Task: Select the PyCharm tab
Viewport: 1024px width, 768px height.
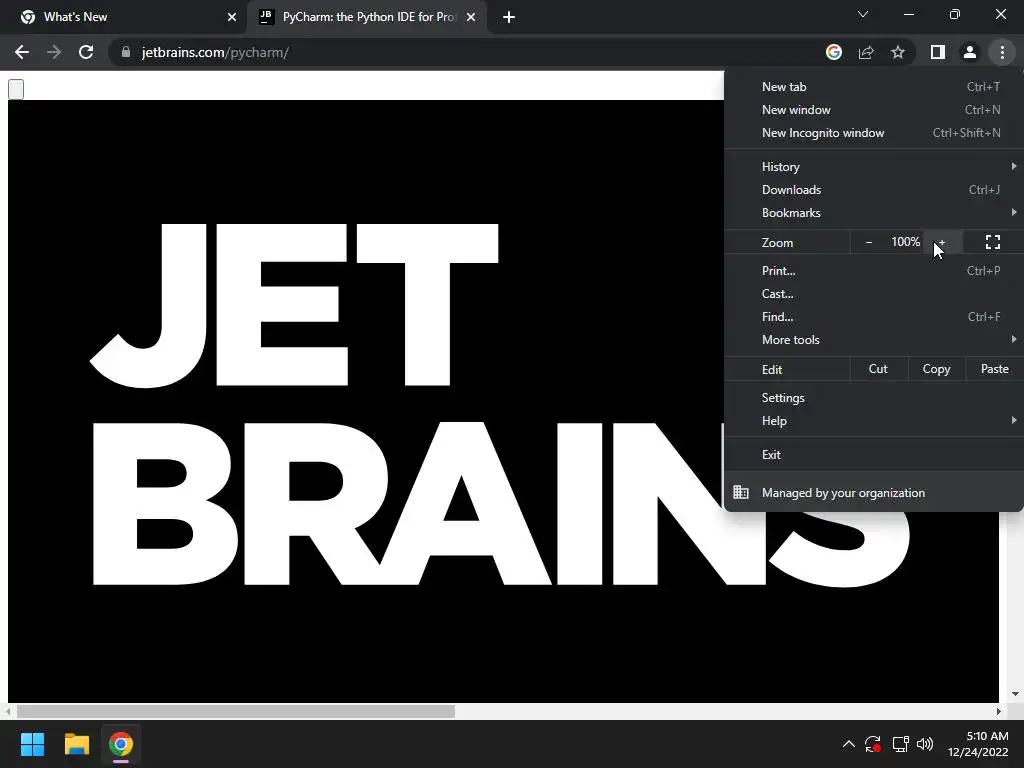Action: (x=366, y=17)
